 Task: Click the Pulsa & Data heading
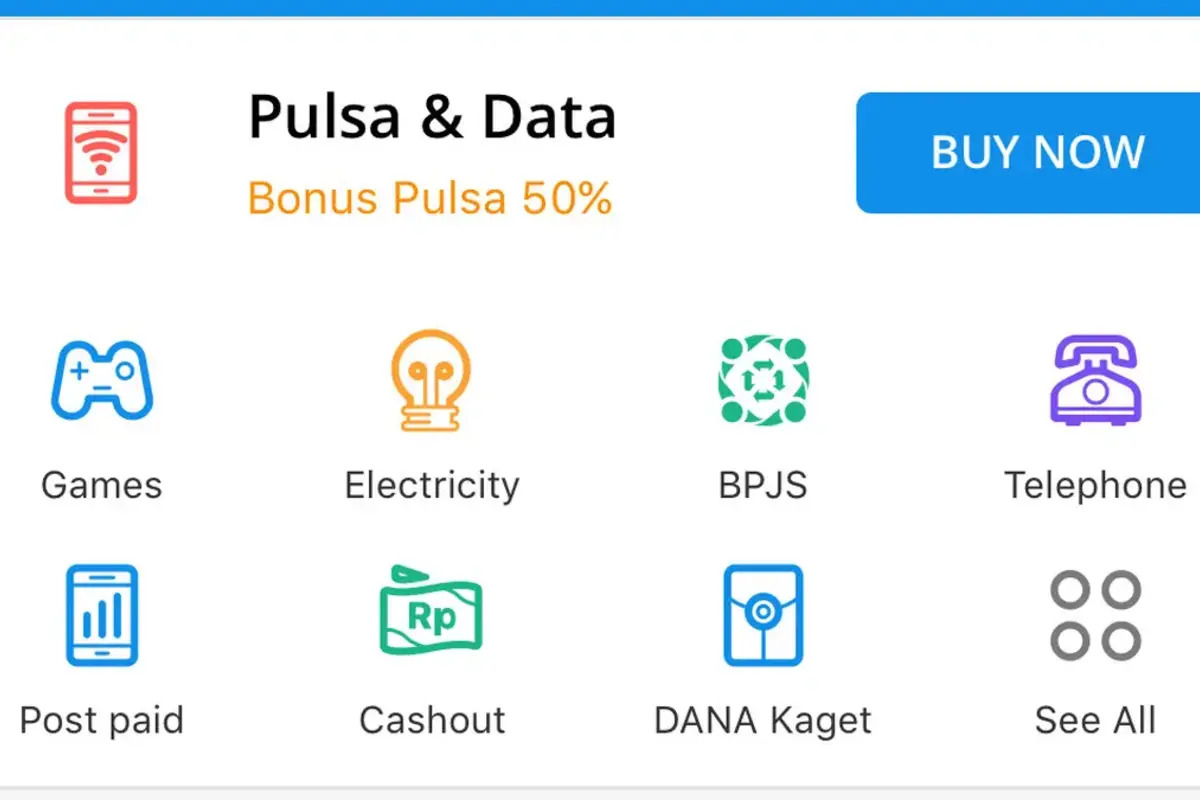tap(432, 117)
